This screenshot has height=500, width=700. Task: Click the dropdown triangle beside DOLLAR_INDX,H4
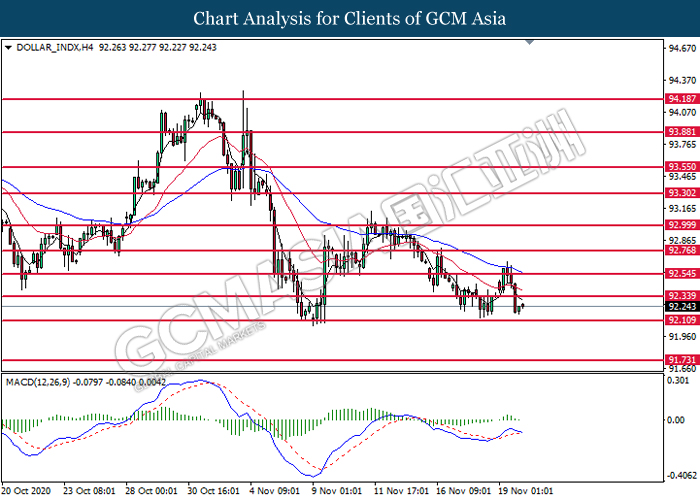click(8, 47)
